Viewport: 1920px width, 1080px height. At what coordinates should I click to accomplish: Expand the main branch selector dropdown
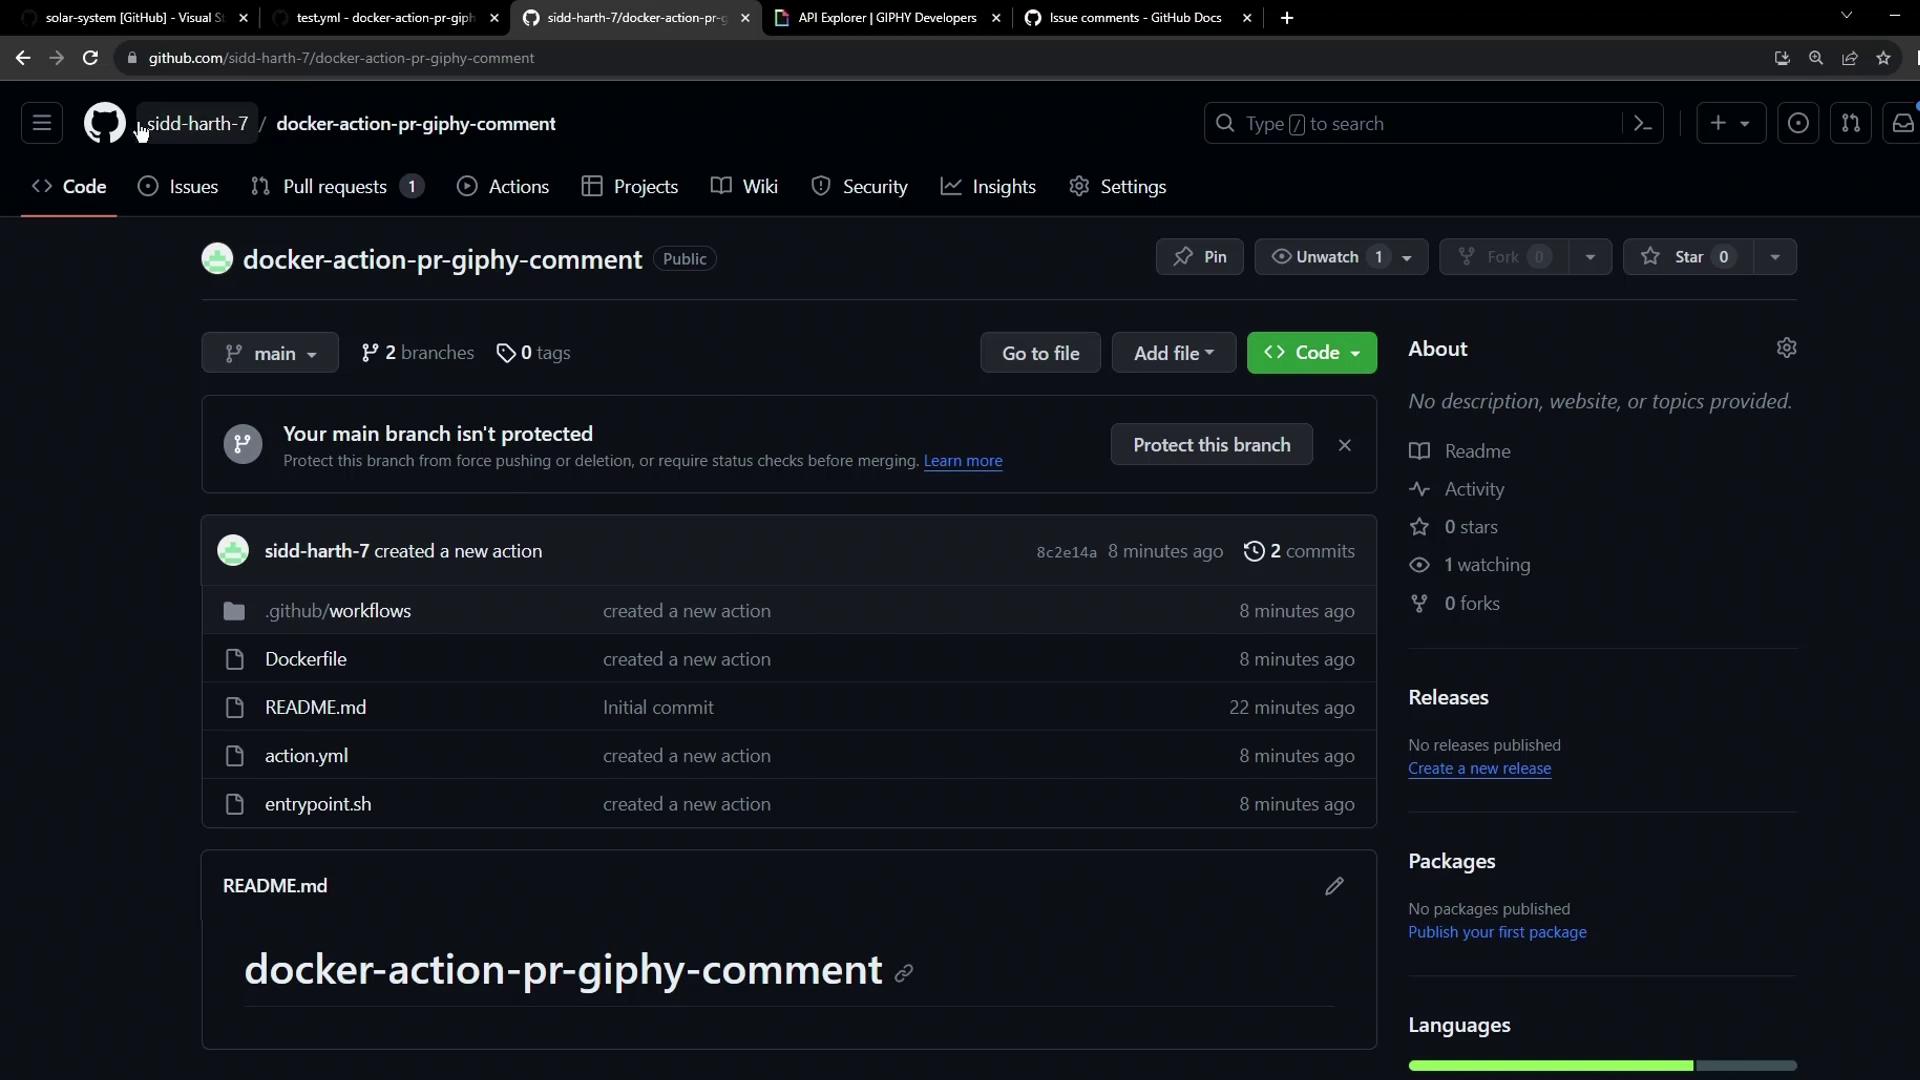coord(270,353)
